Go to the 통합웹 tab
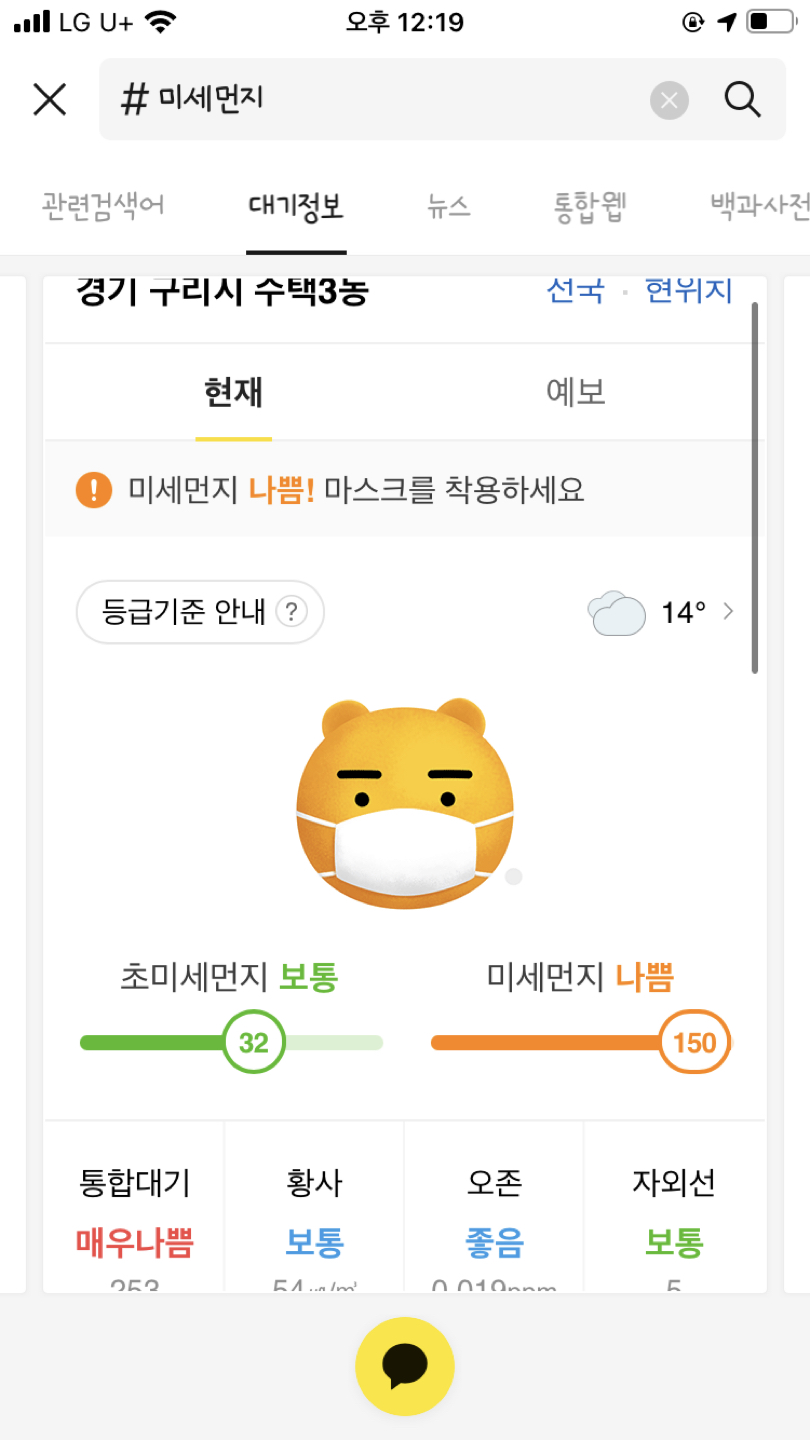The image size is (810, 1440). pos(590,207)
